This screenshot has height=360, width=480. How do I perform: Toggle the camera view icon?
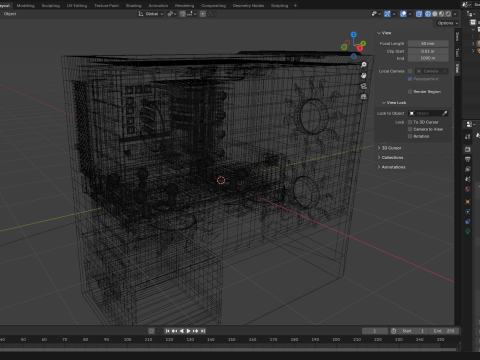tap(364, 86)
